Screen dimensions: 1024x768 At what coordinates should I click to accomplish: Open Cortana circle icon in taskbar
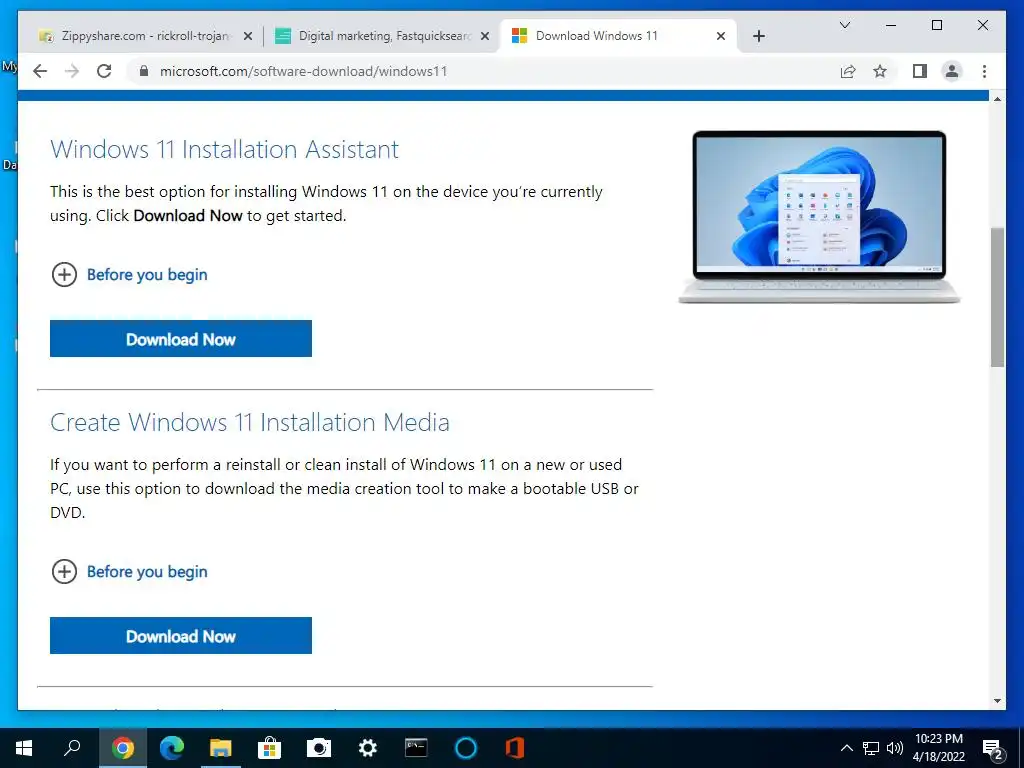point(466,748)
